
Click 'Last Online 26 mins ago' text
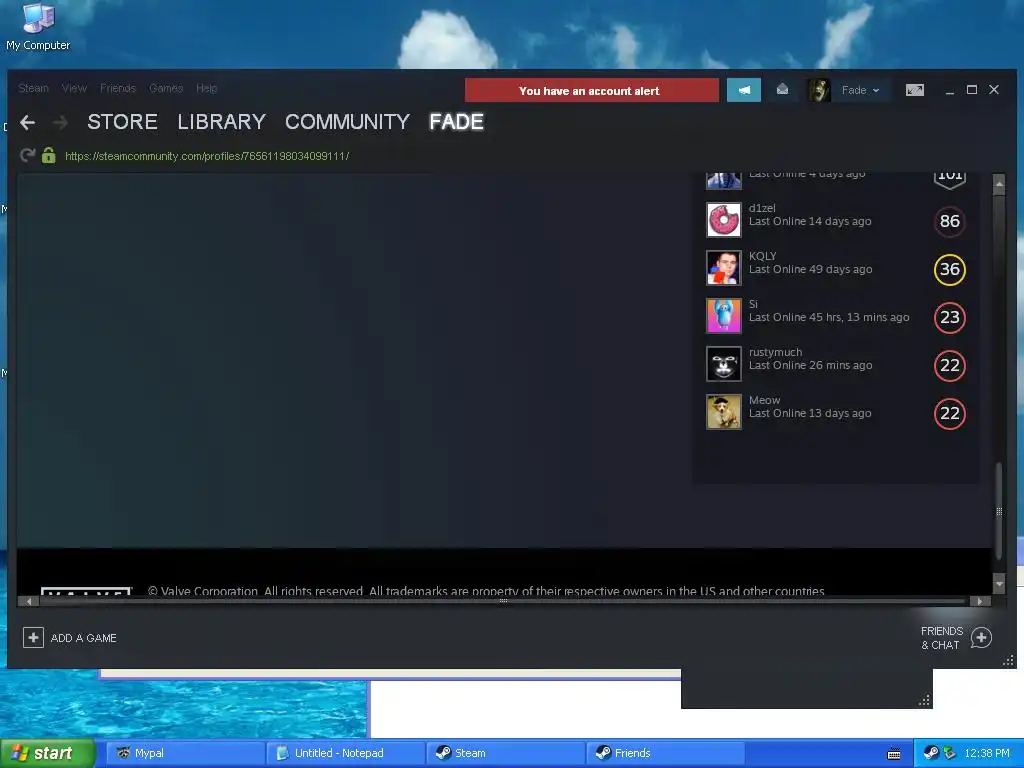[810, 366]
